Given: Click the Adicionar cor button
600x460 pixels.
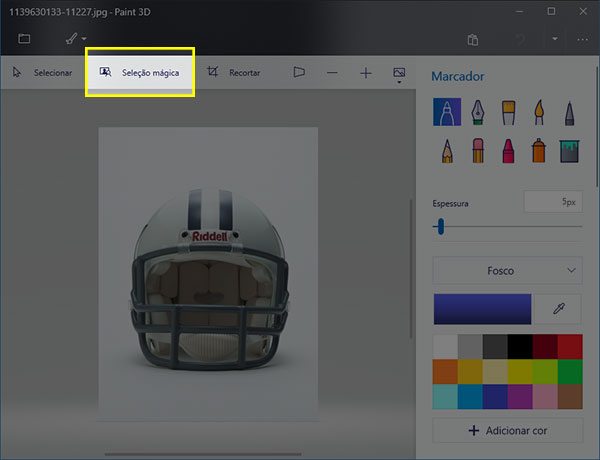Looking at the screenshot, I should point(507,431).
